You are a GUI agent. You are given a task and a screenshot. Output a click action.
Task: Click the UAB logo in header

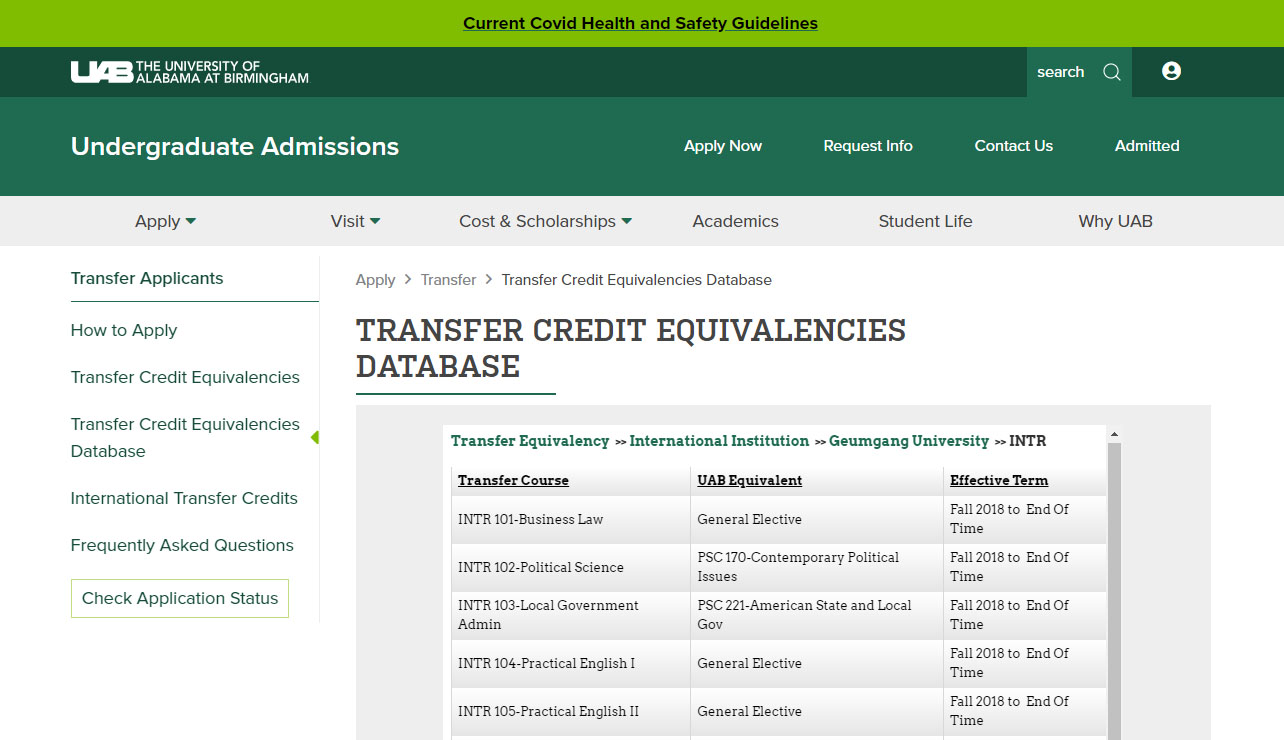click(x=189, y=72)
